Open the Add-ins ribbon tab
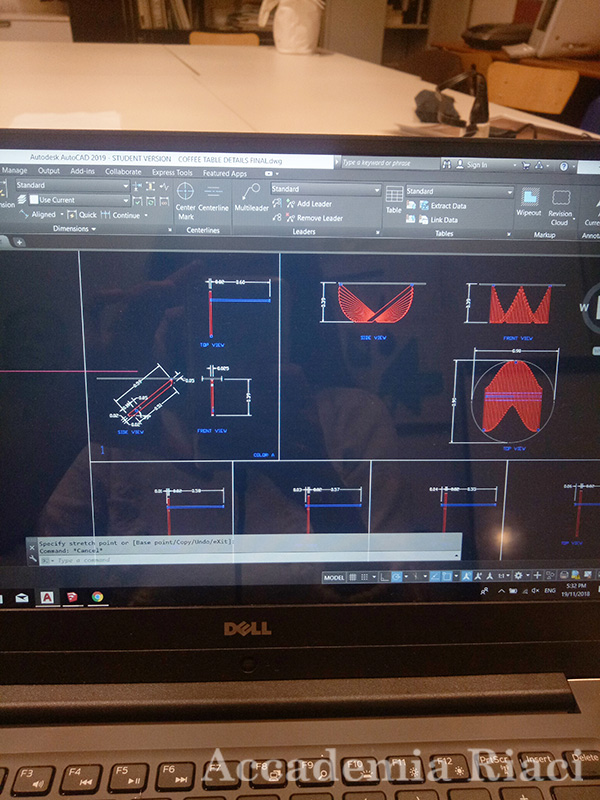 (x=82, y=171)
